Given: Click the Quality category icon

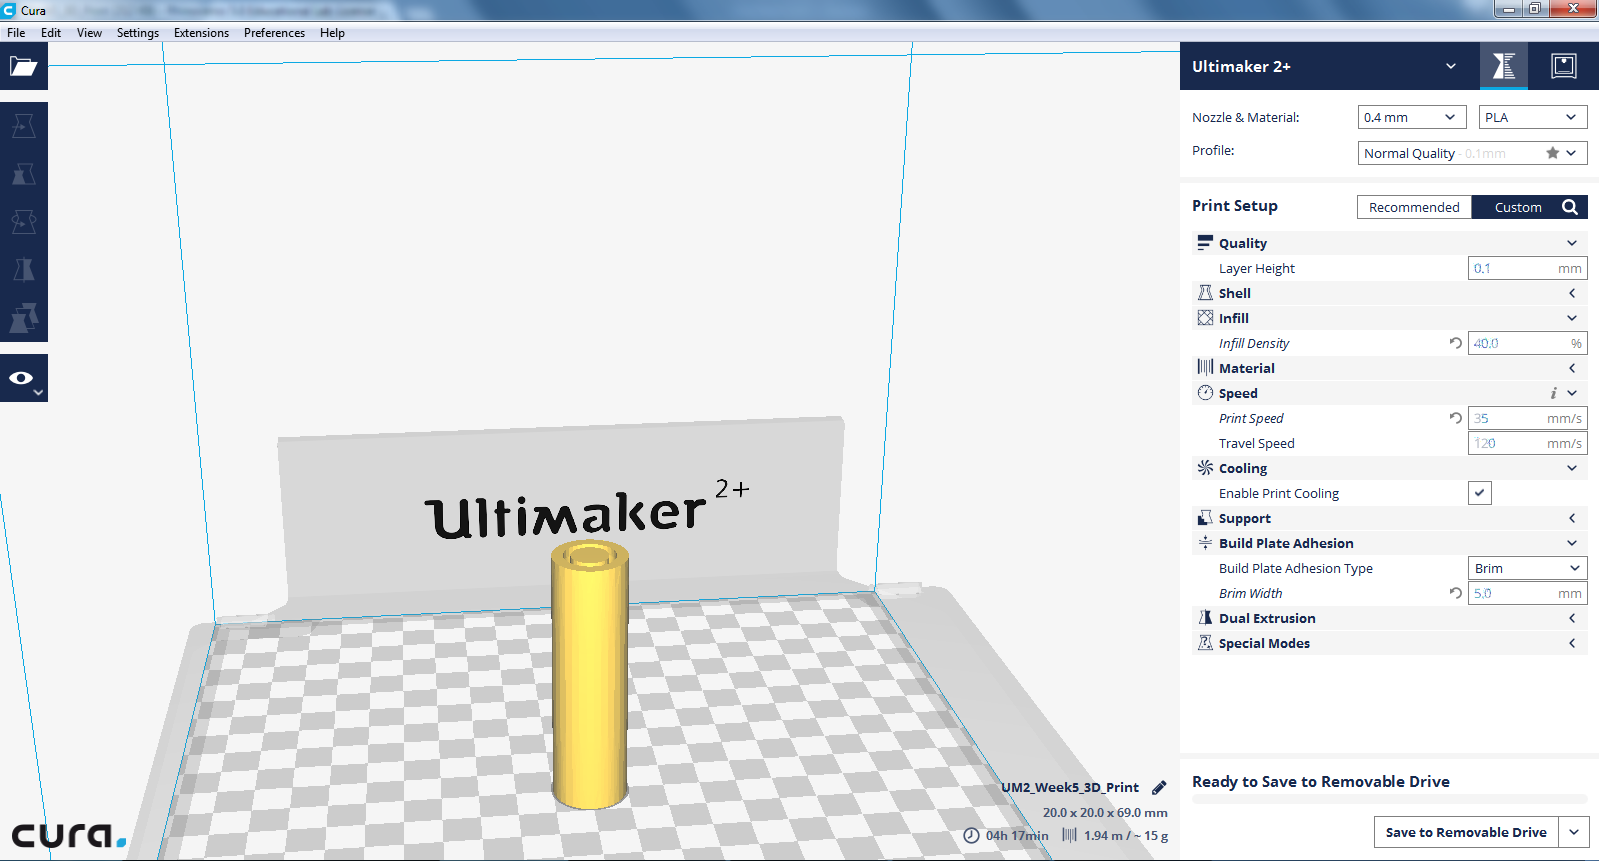Looking at the screenshot, I should [x=1205, y=243].
